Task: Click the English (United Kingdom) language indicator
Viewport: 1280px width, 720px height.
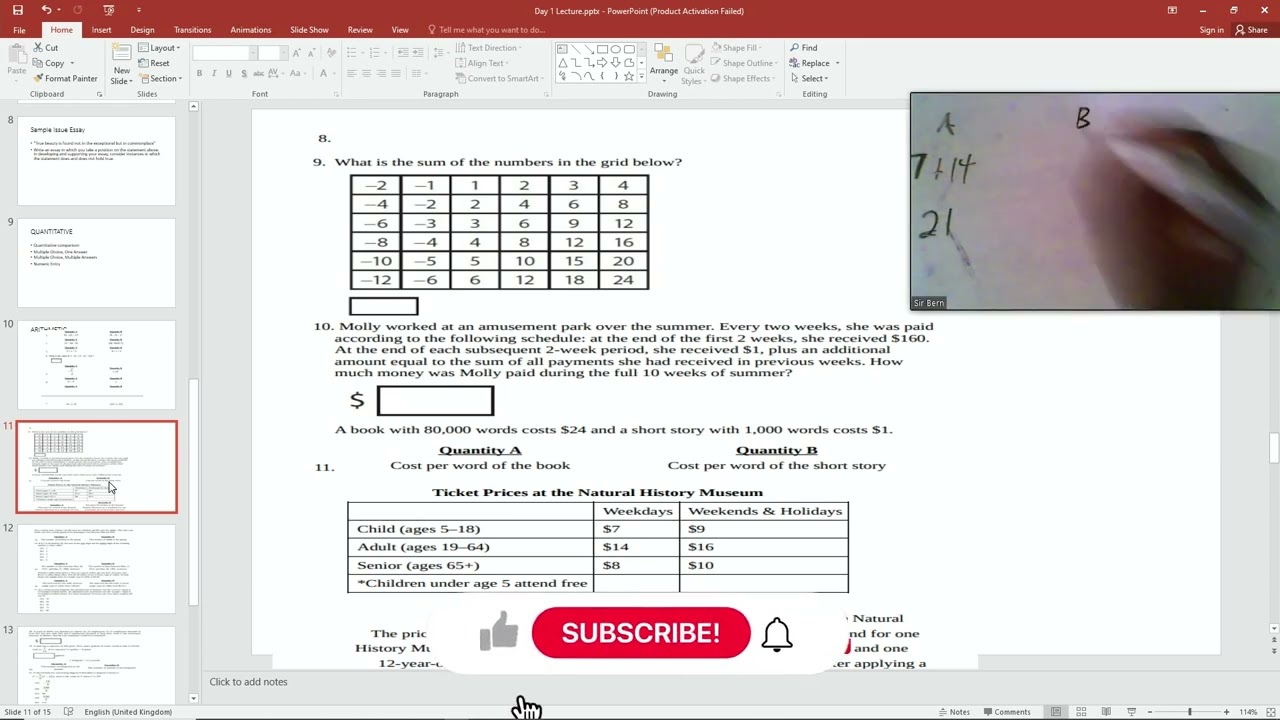Action: coord(128,712)
